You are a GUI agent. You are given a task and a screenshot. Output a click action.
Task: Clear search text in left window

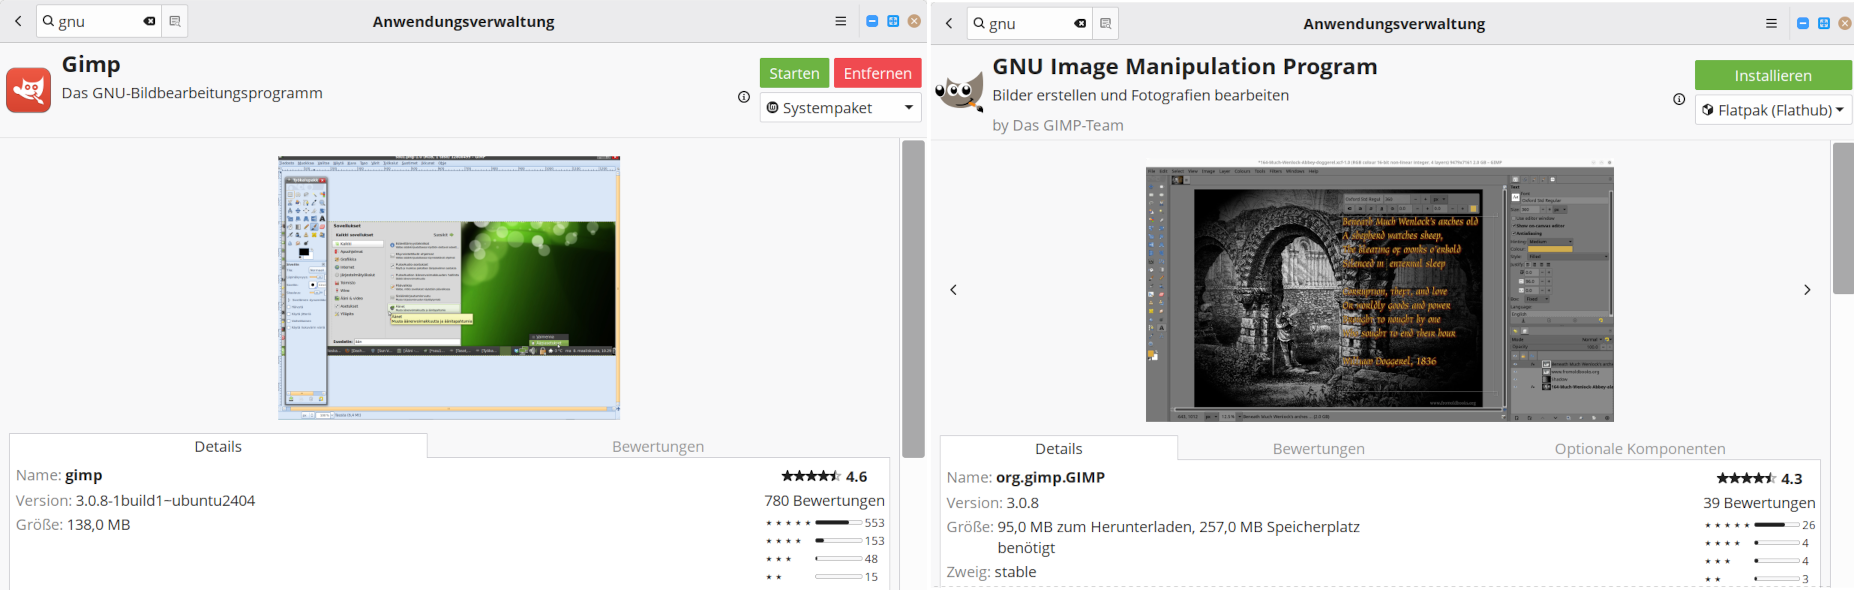pyautogui.click(x=149, y=21)
